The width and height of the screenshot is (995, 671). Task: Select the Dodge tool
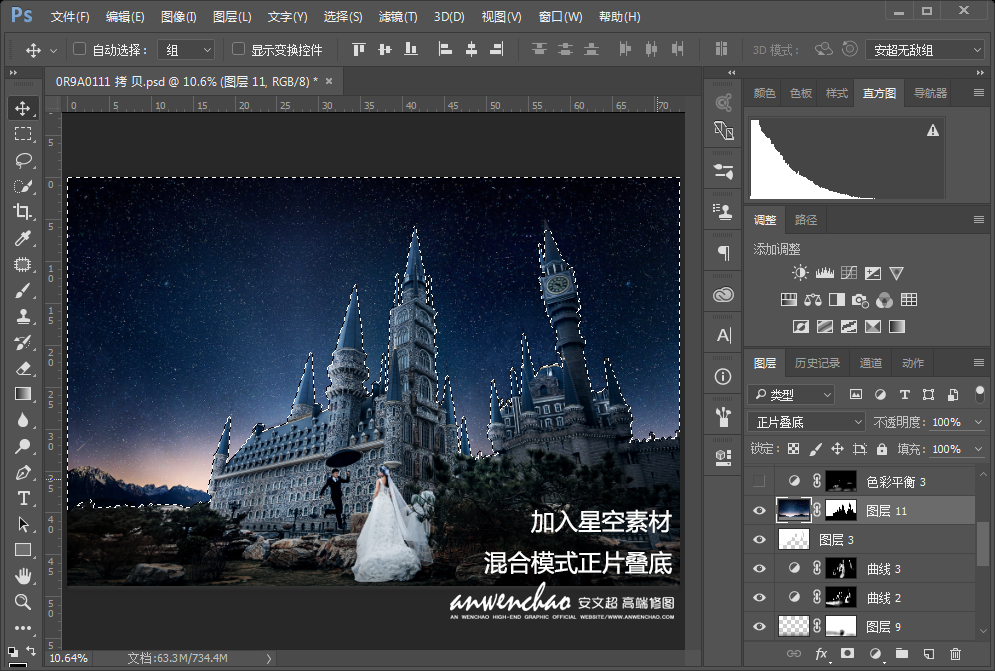(x=23, y=446)
